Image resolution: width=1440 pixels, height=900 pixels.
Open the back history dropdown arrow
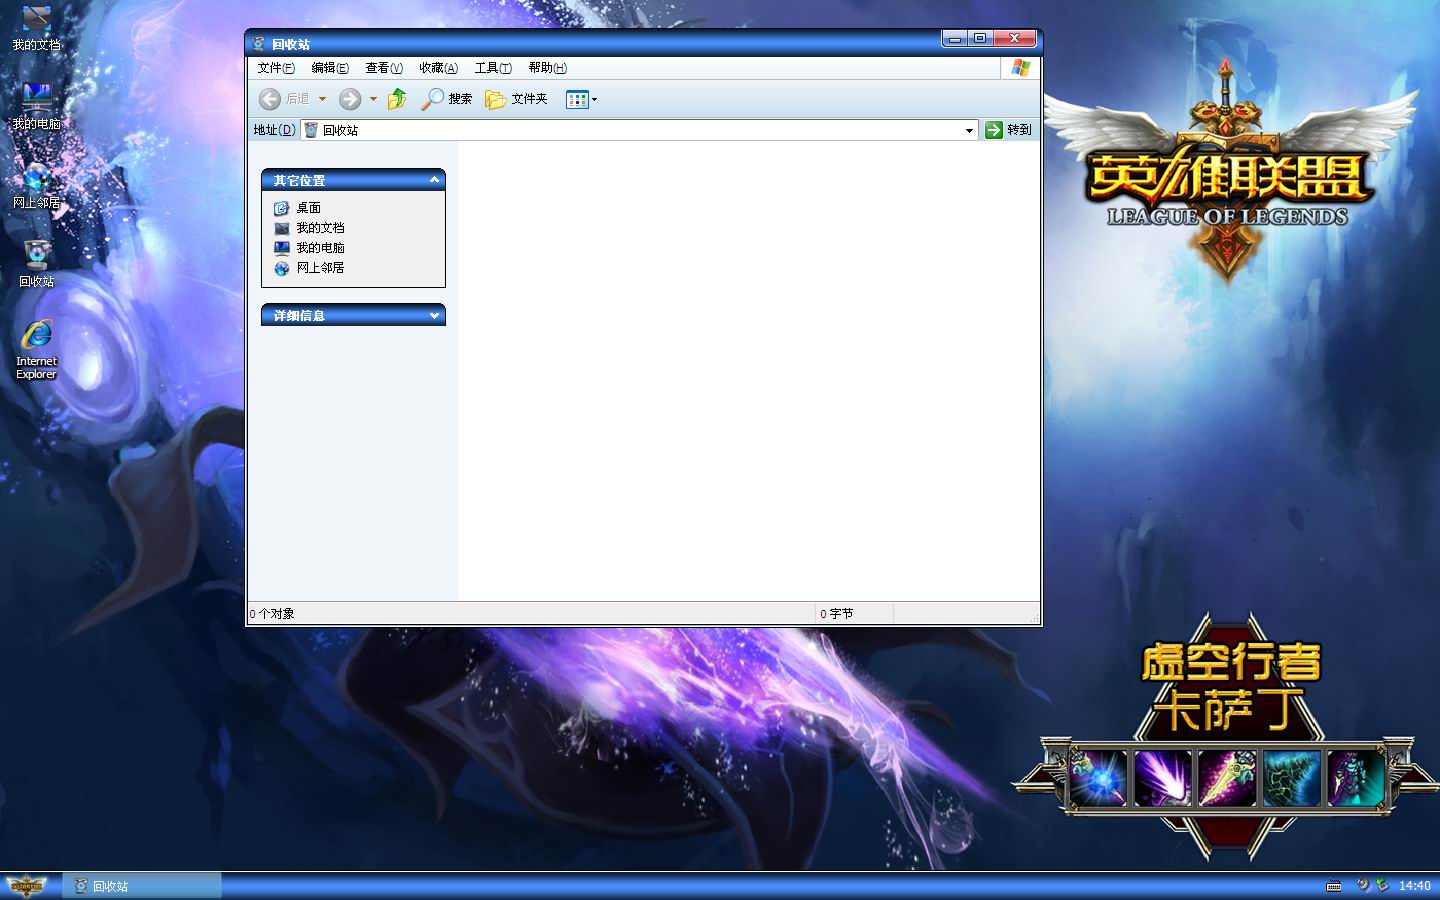[x=322, y=99]
